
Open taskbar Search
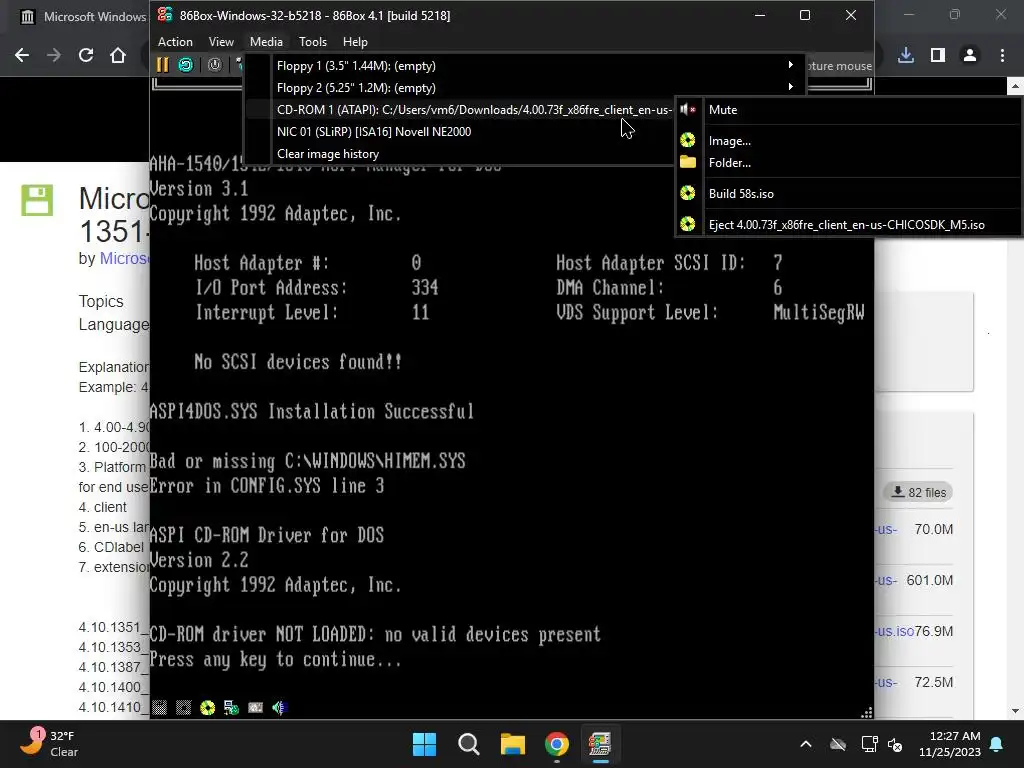[x=469, y=744]
